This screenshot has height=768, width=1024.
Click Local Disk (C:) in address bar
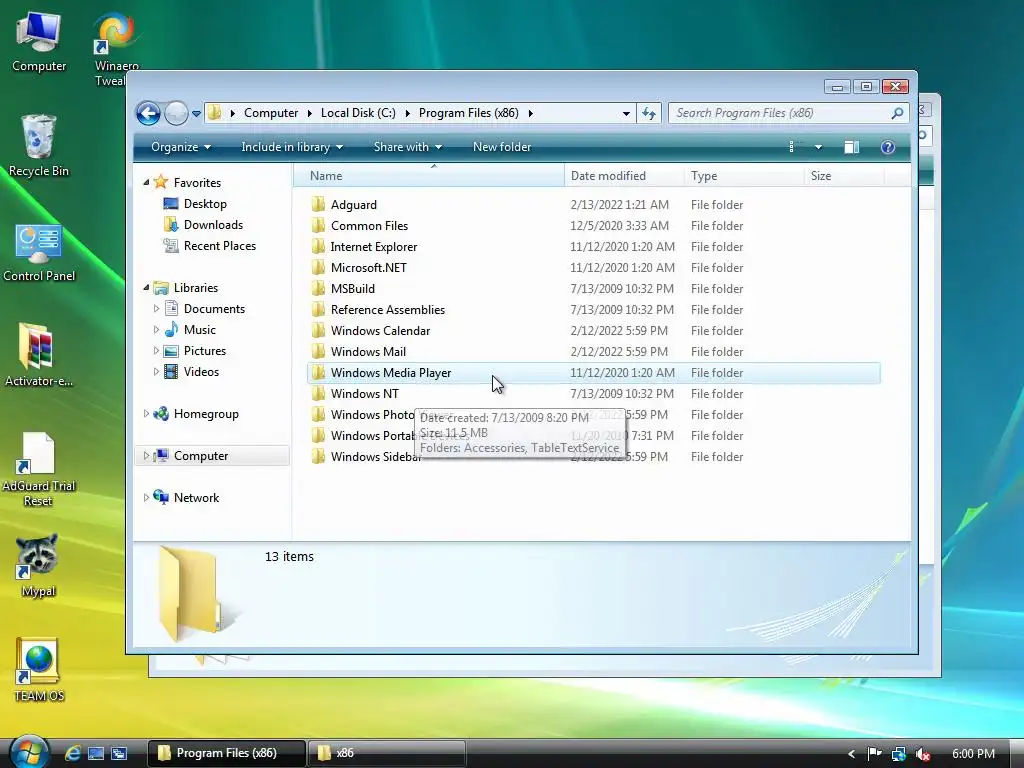click(x=358, y=113)
